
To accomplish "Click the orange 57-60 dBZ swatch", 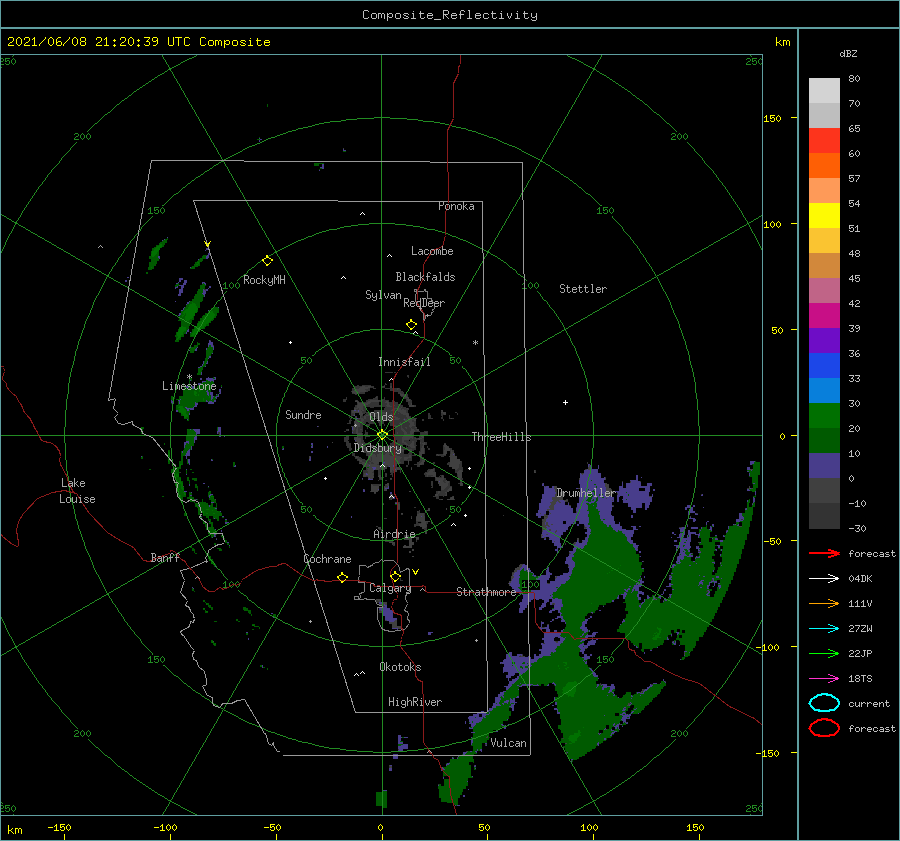I will point(824,166).
